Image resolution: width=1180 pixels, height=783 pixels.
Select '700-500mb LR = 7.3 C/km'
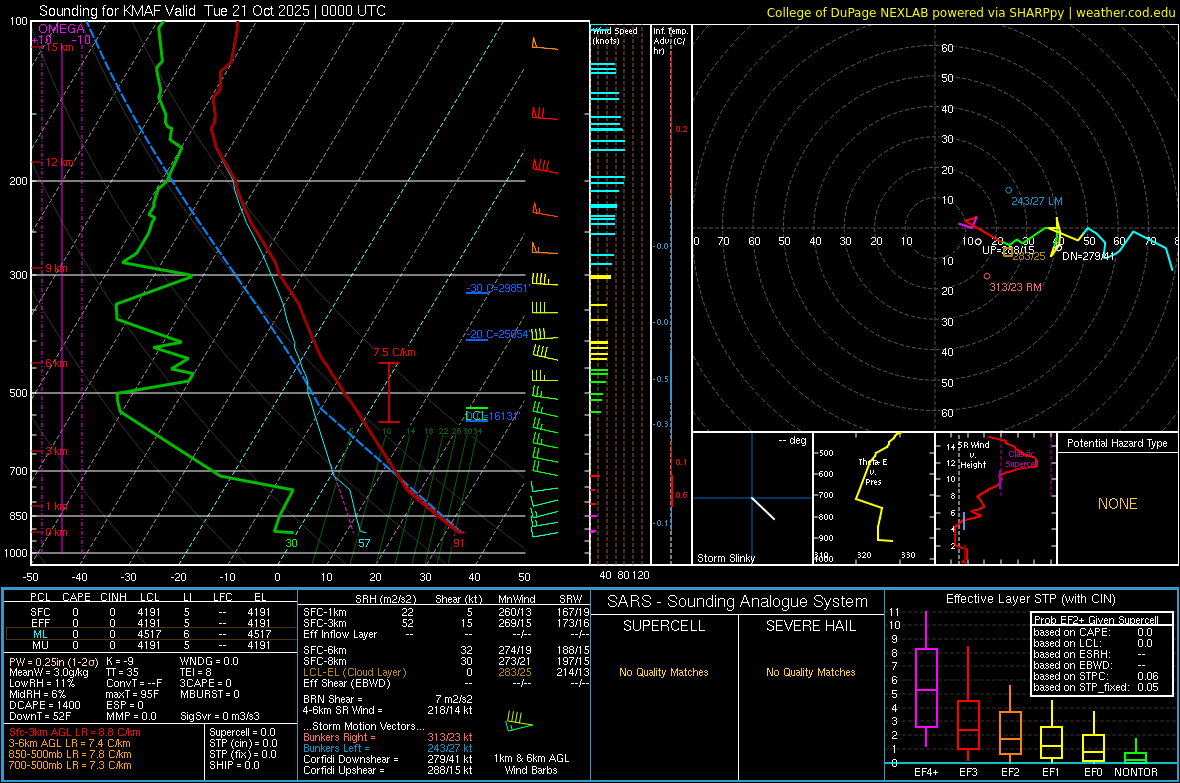(x=70, y=765)
